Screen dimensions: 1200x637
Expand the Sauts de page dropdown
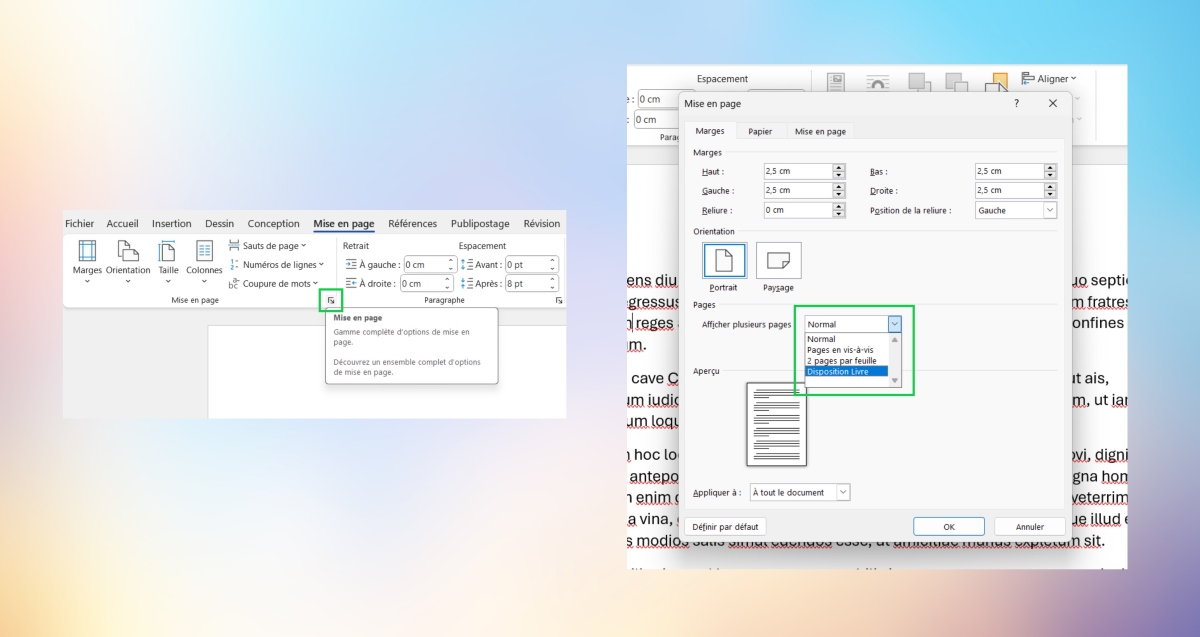[267, 245]
